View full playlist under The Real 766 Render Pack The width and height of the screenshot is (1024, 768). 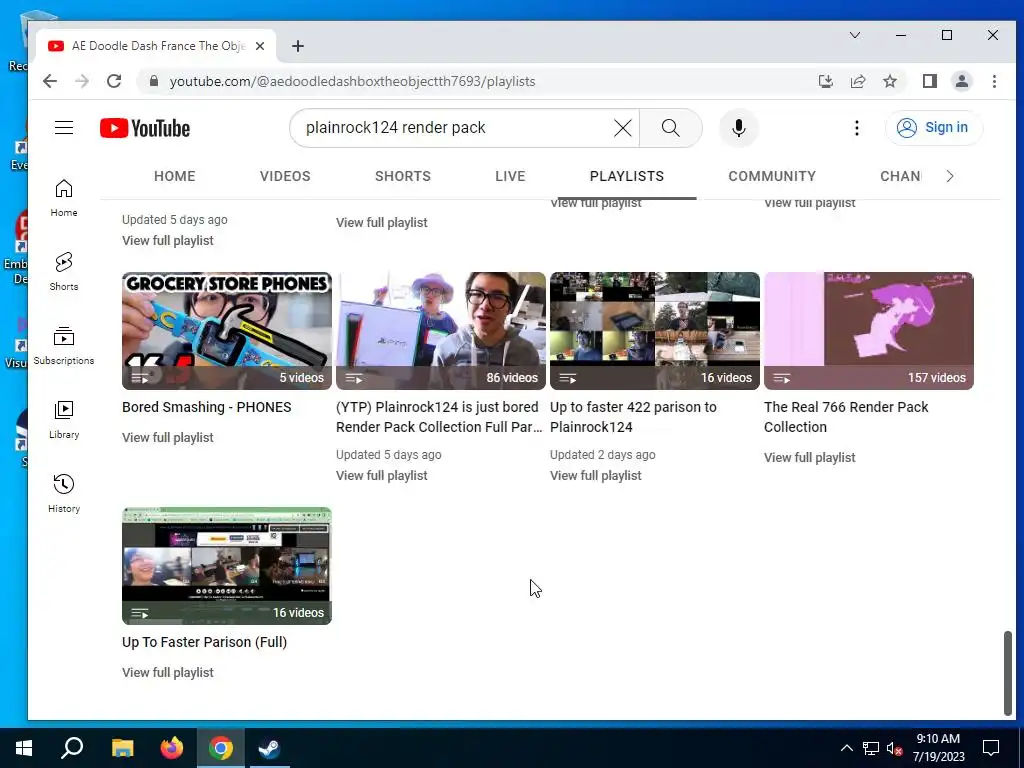click(x=810, y=458)
